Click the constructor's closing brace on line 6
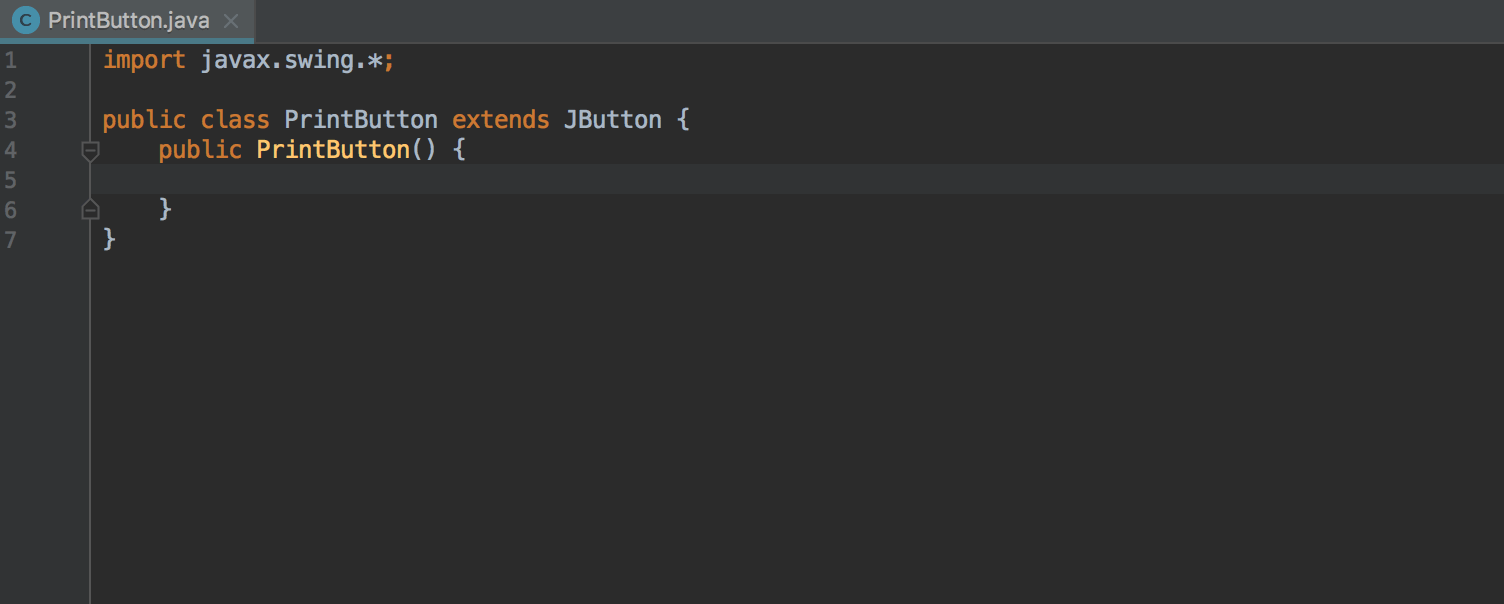 [x=165, y=209]
